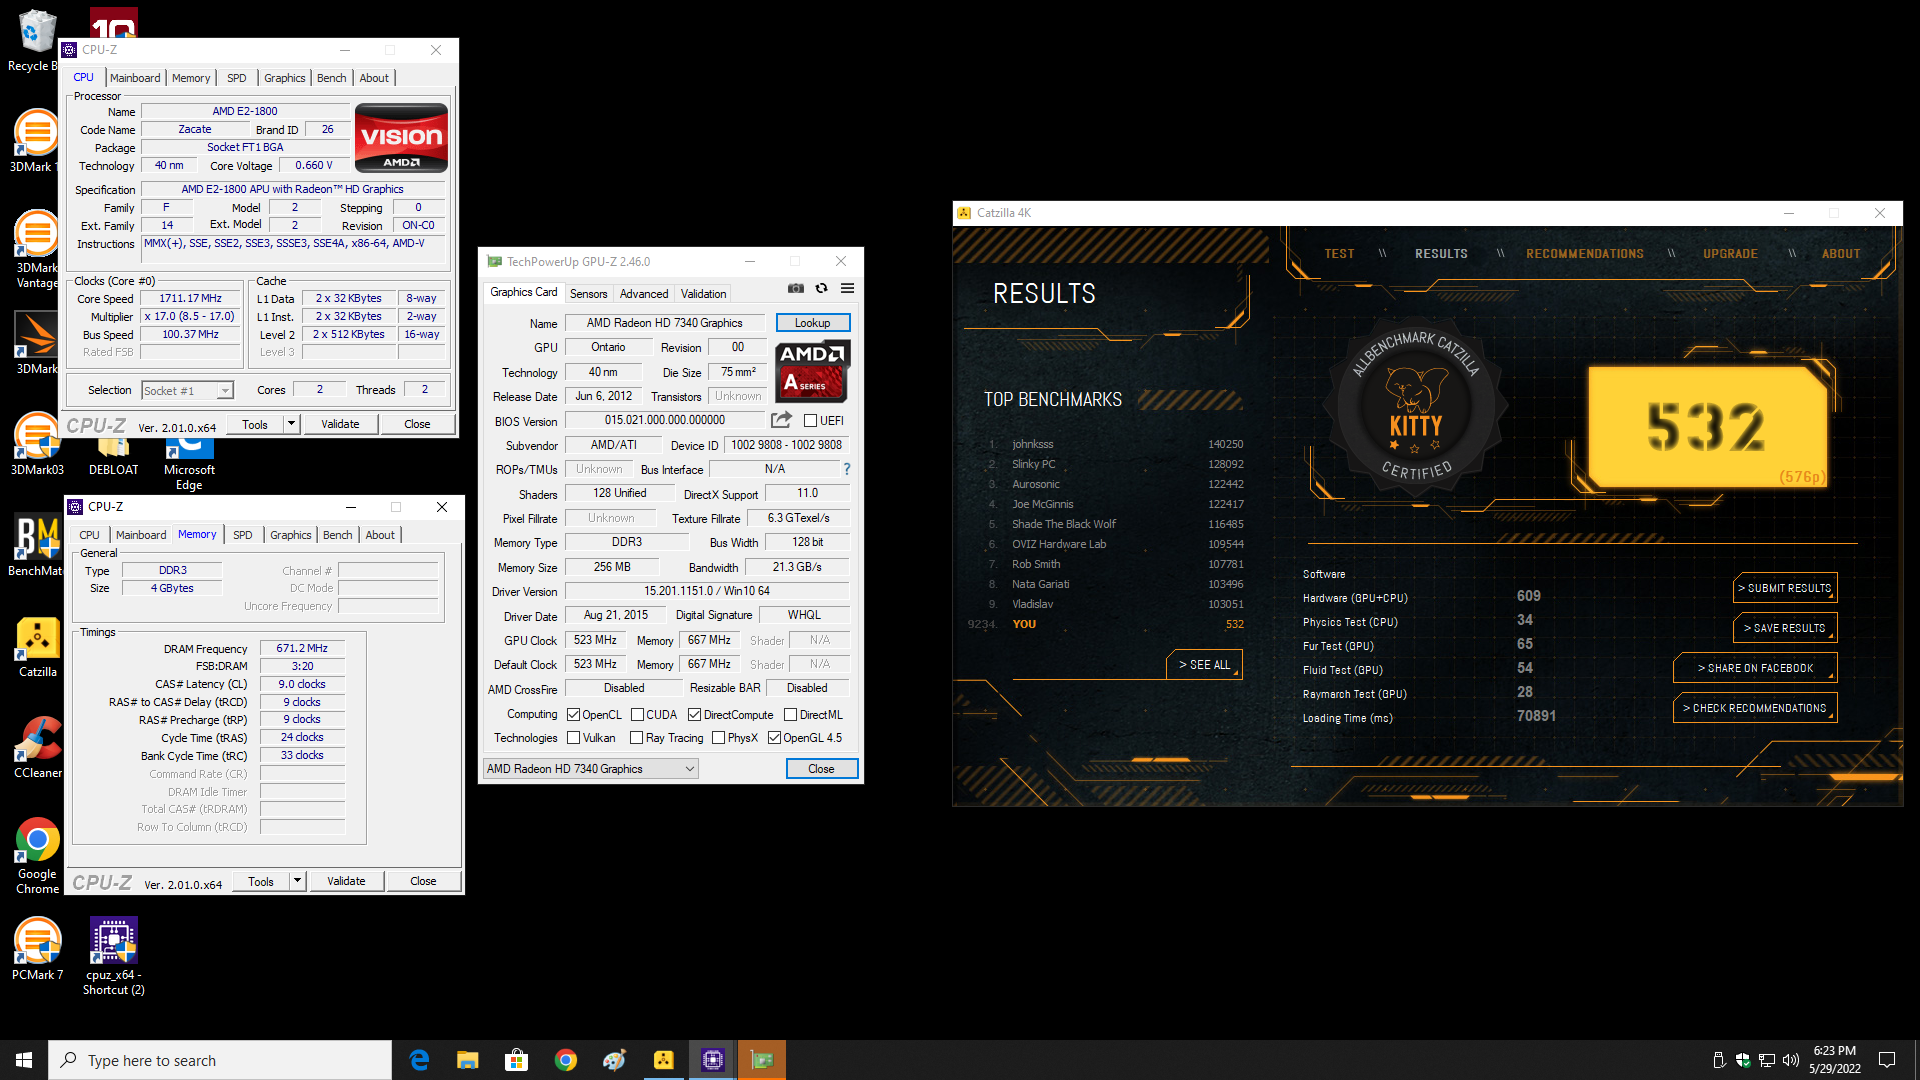Open volume control in system tray
The height and width of the screenshot is (1080, 1920).
[x=1790, y=1060]
